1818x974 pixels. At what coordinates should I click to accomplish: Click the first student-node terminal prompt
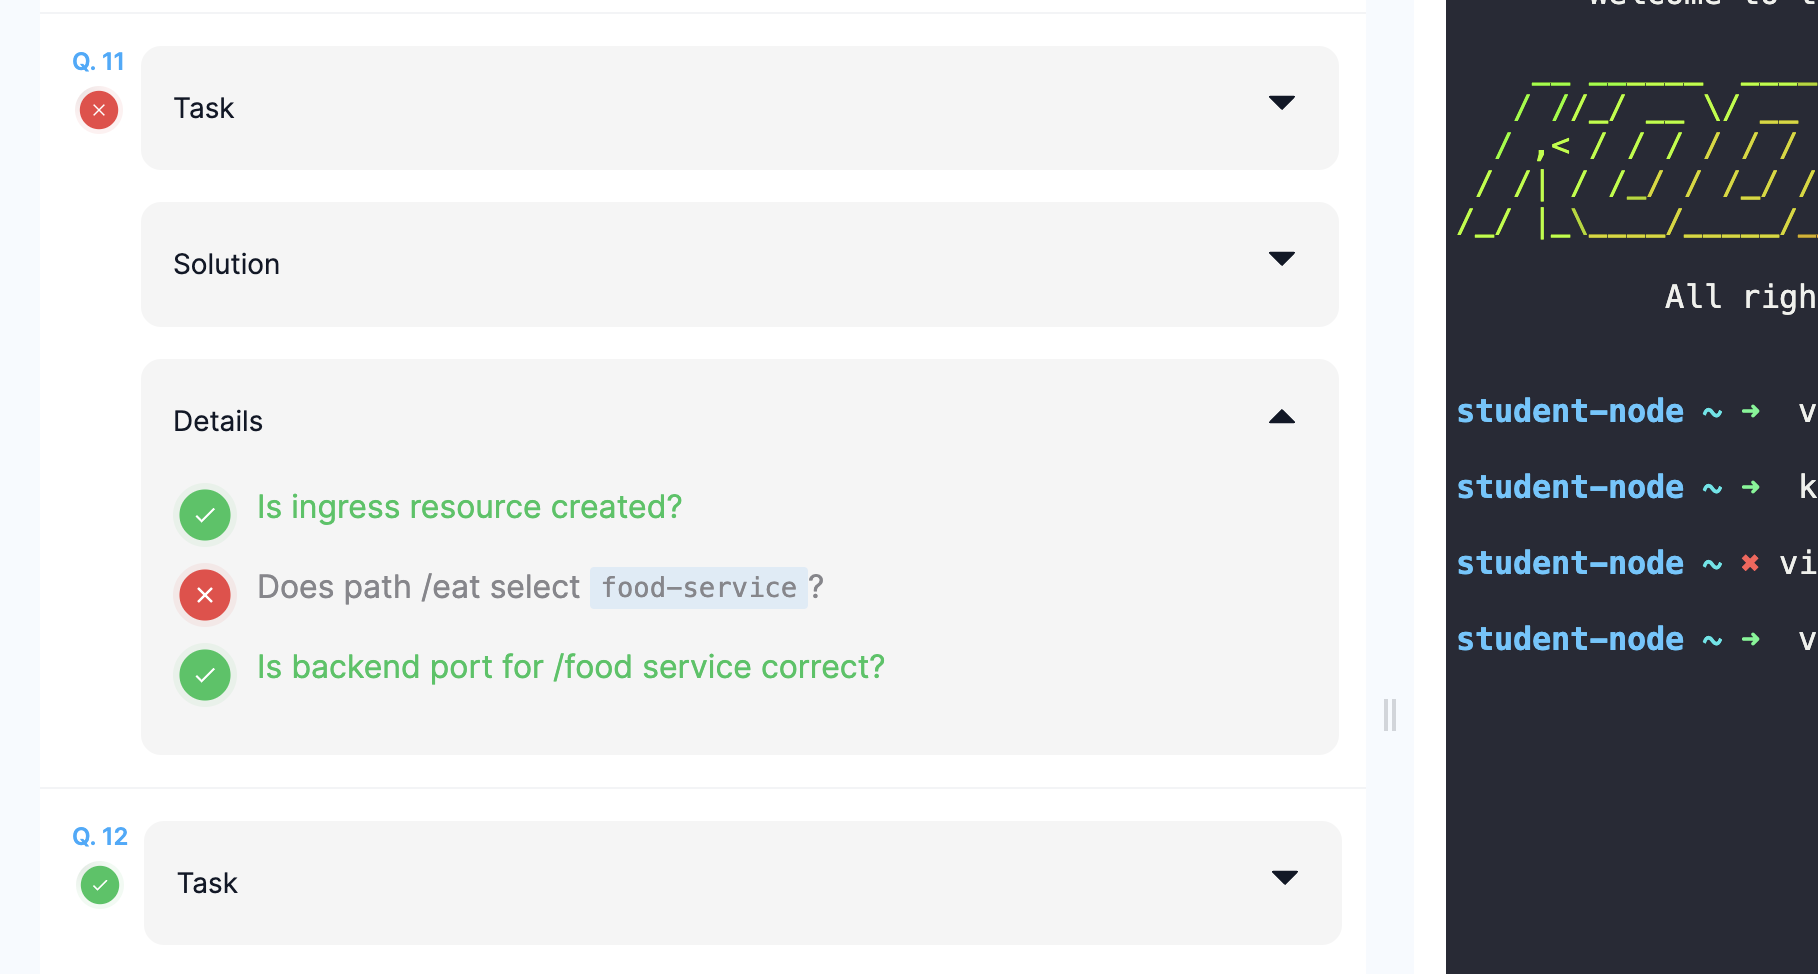click(x=1570, y=411)
